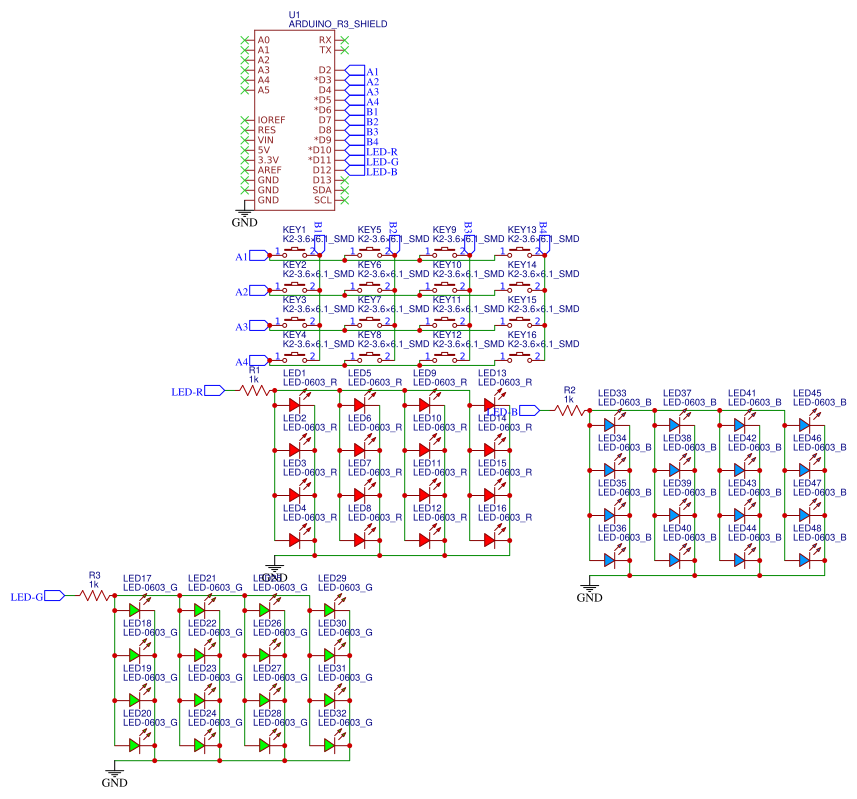
Task: Click the no-connect cross on the 5V pin
Action: (x=245, y=150)
